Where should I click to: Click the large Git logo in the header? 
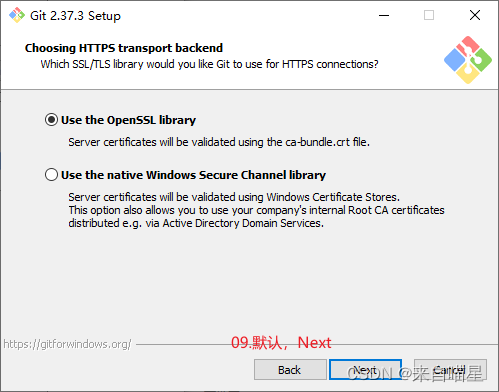468,60
